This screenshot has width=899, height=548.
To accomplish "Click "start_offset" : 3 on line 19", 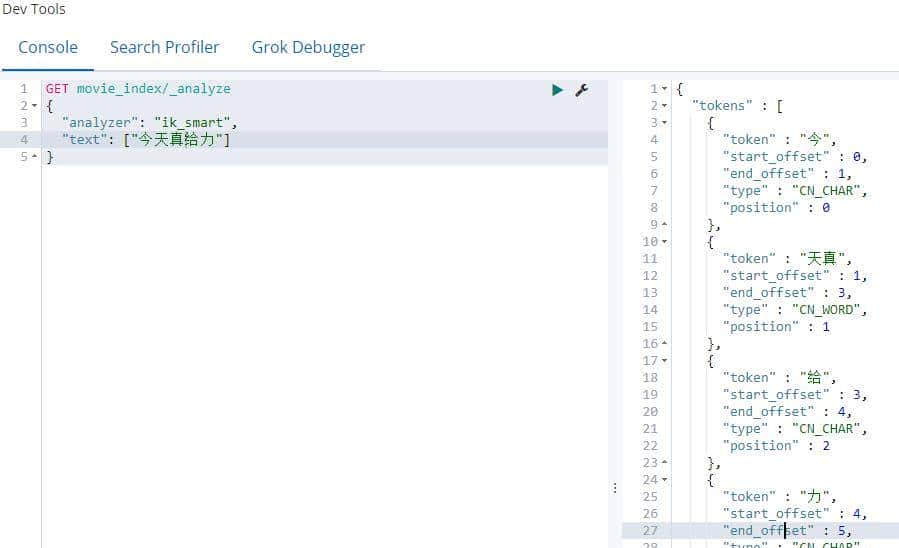I will tap(795, 394).
